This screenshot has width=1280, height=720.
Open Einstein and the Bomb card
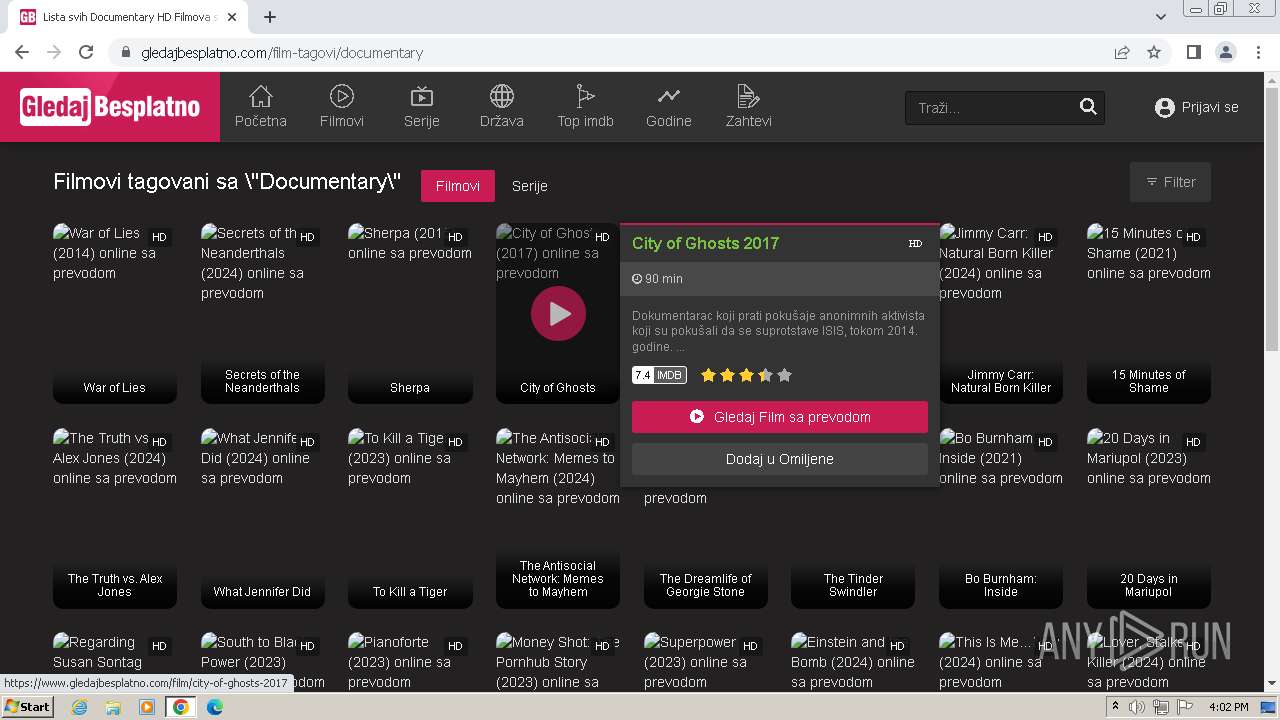[853, 662]
